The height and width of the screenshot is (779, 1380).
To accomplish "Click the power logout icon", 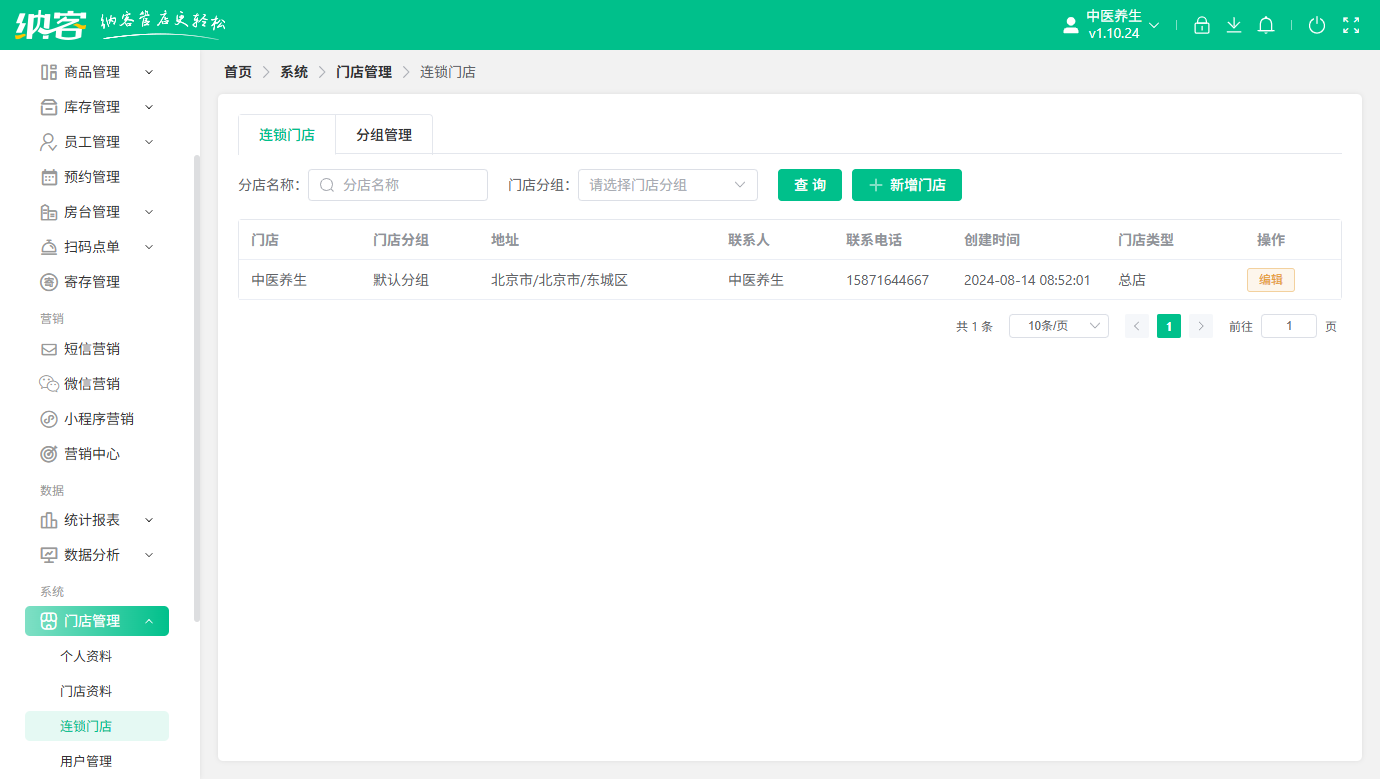I will tap(1317, 25).
